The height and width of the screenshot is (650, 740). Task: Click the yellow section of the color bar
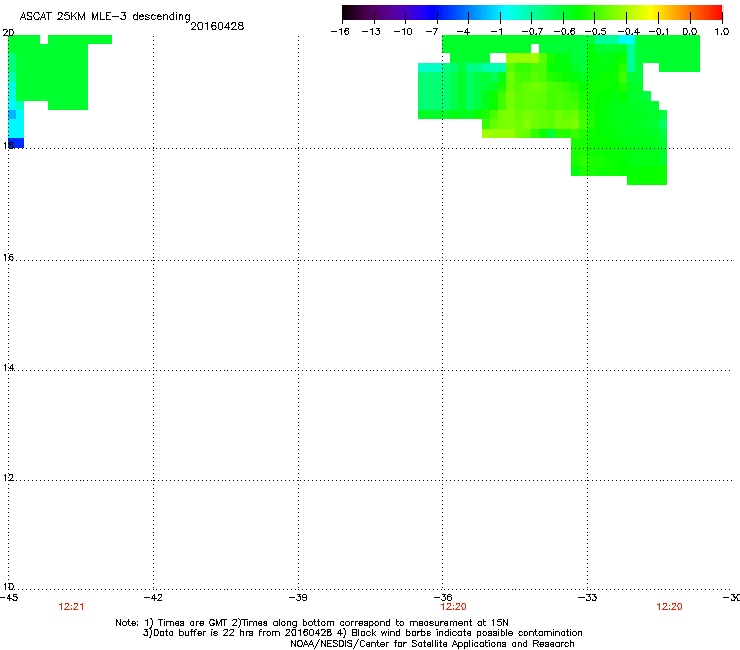click(654, 12)
